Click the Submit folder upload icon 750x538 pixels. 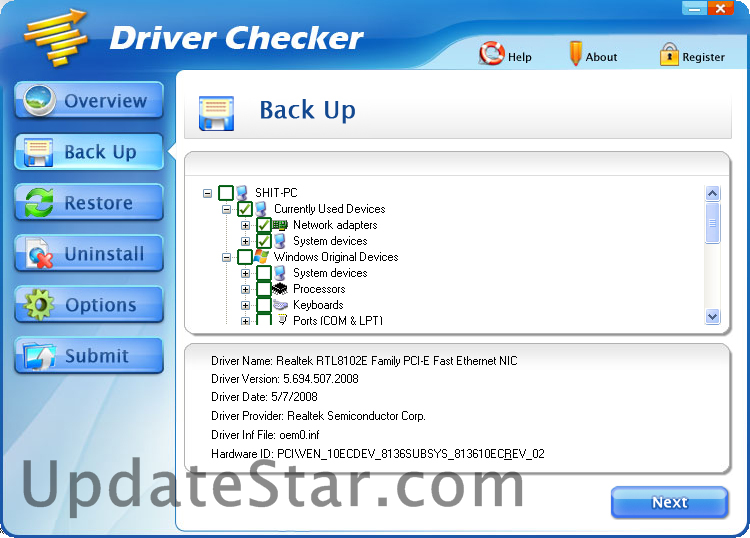point(39,356)
